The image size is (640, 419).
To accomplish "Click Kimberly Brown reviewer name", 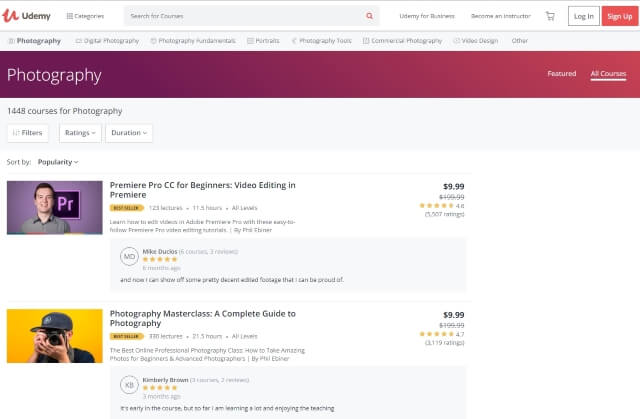I will tap(165, 380).
